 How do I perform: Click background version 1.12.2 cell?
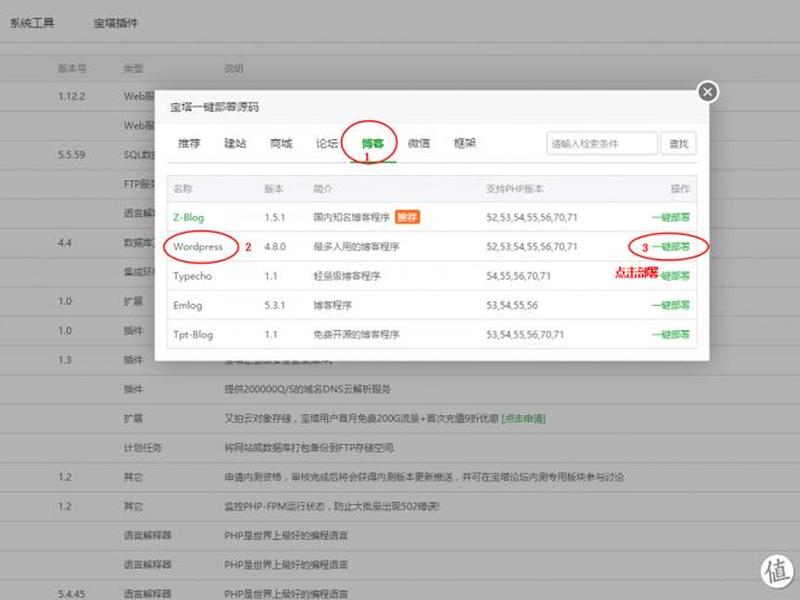click(x=71, y=96)
